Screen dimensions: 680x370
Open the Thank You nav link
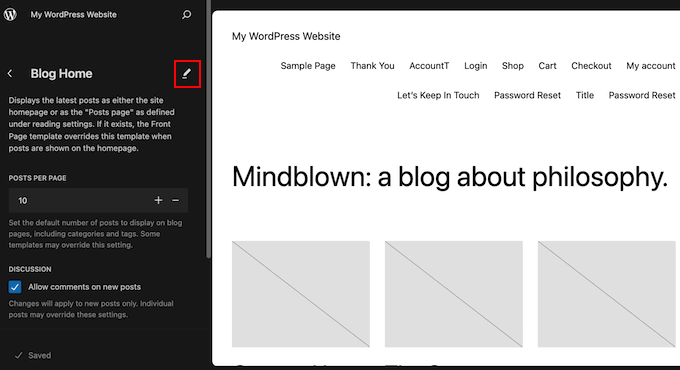coord(373,66)
